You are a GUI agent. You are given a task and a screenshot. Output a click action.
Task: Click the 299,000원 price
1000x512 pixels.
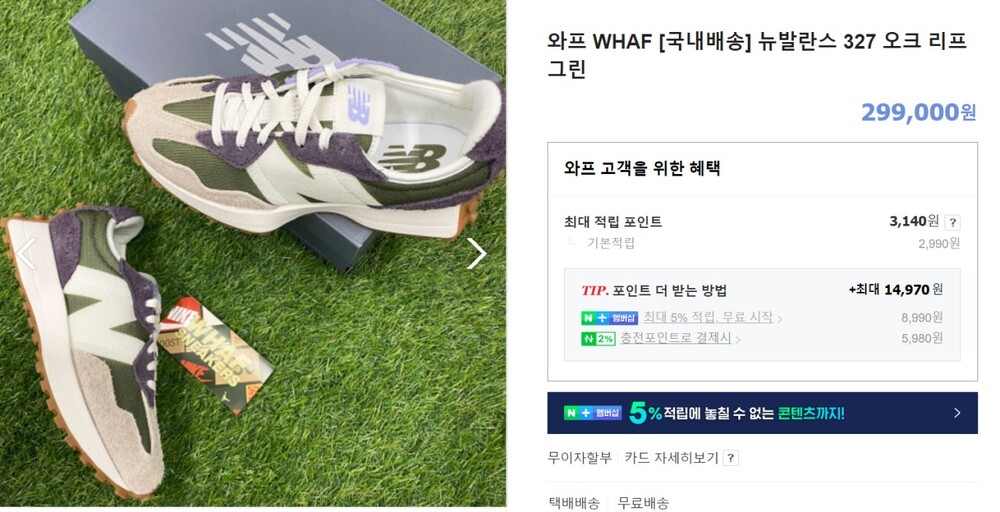918,112
